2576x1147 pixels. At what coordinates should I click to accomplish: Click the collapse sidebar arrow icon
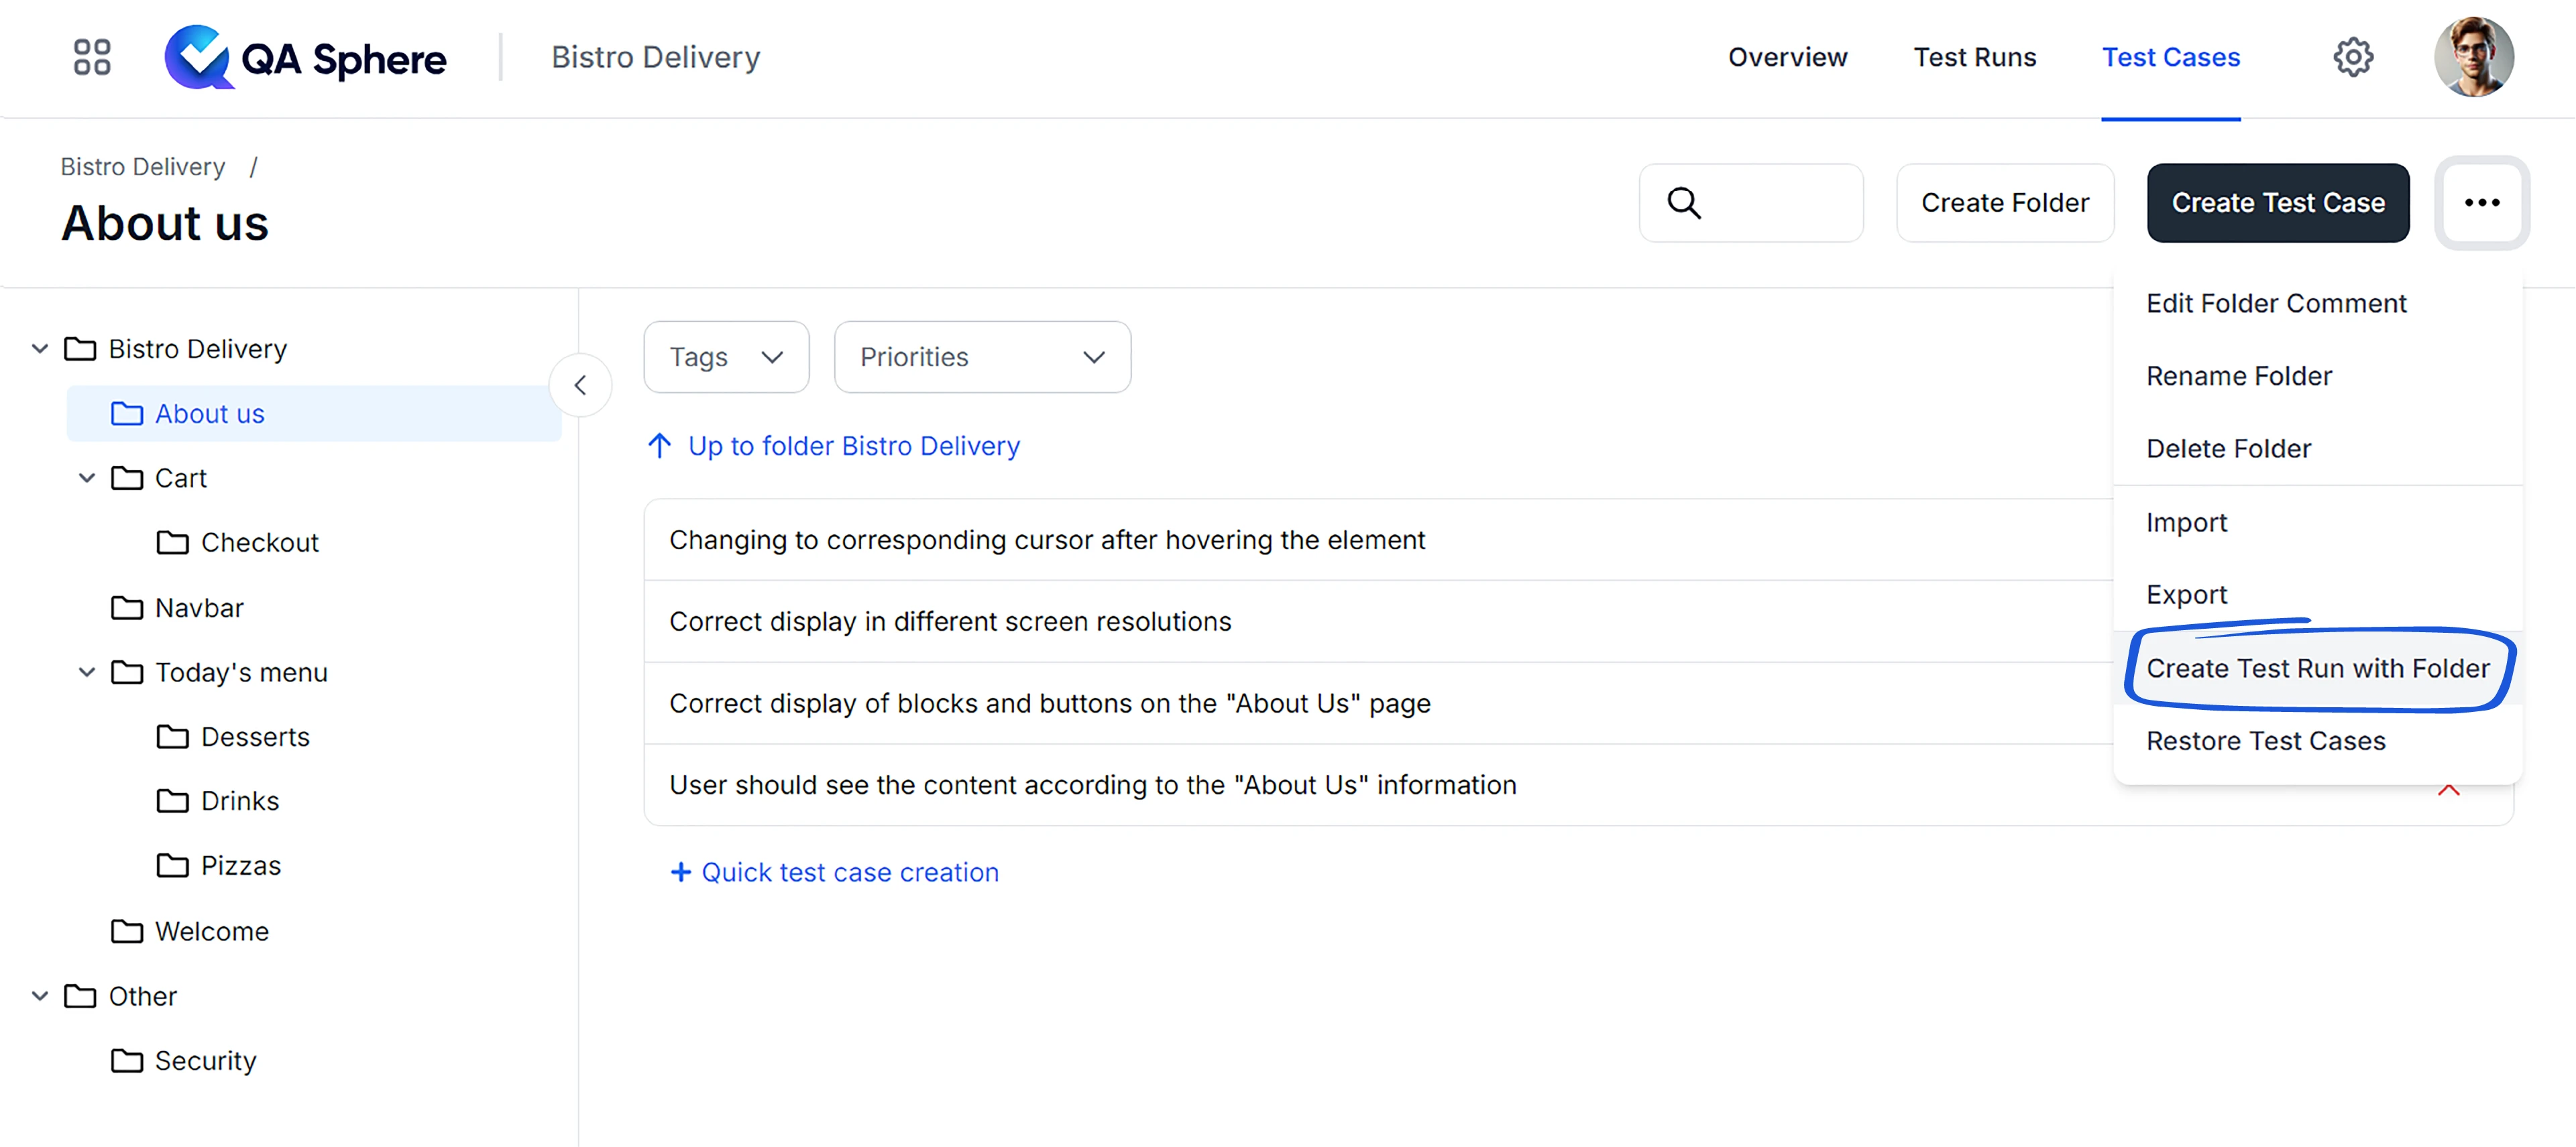tap(581, 385)
